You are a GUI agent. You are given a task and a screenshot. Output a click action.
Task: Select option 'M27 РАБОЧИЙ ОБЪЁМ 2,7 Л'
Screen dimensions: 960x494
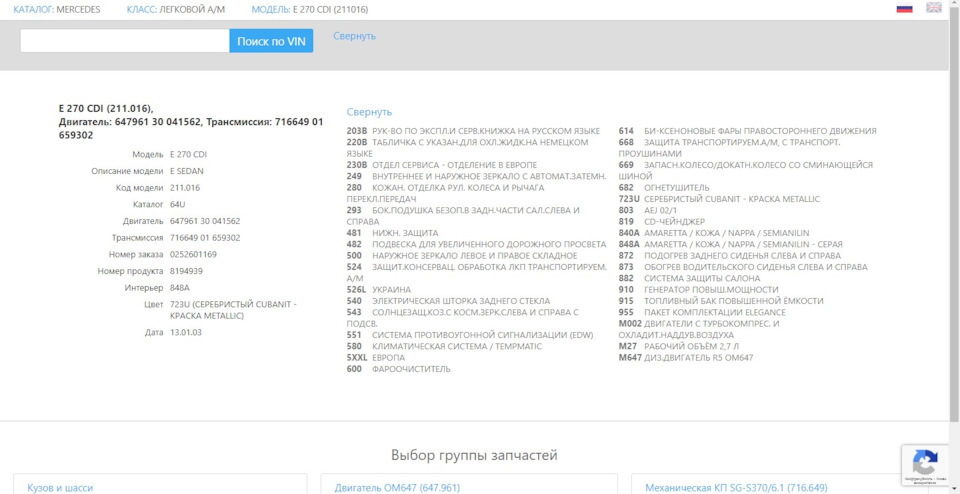coord(681,346)
